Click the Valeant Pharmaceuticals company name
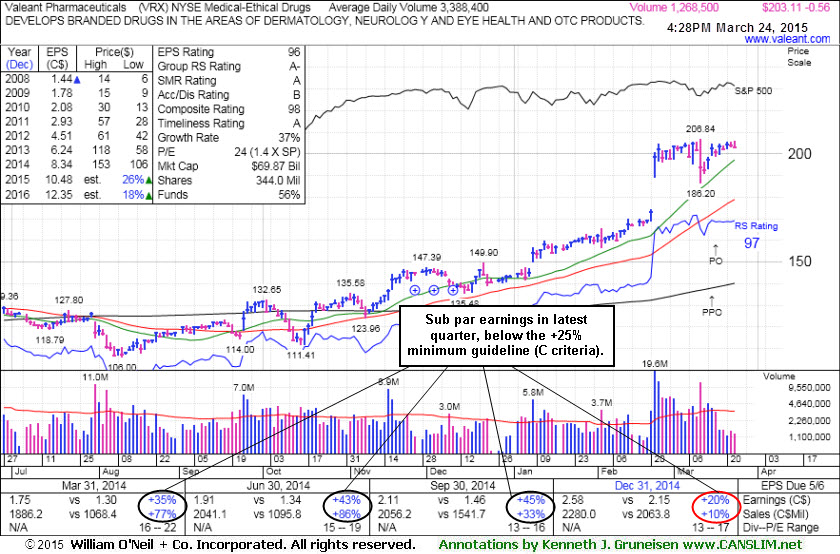This screenshot has width=840, height=554. [66, 8]
